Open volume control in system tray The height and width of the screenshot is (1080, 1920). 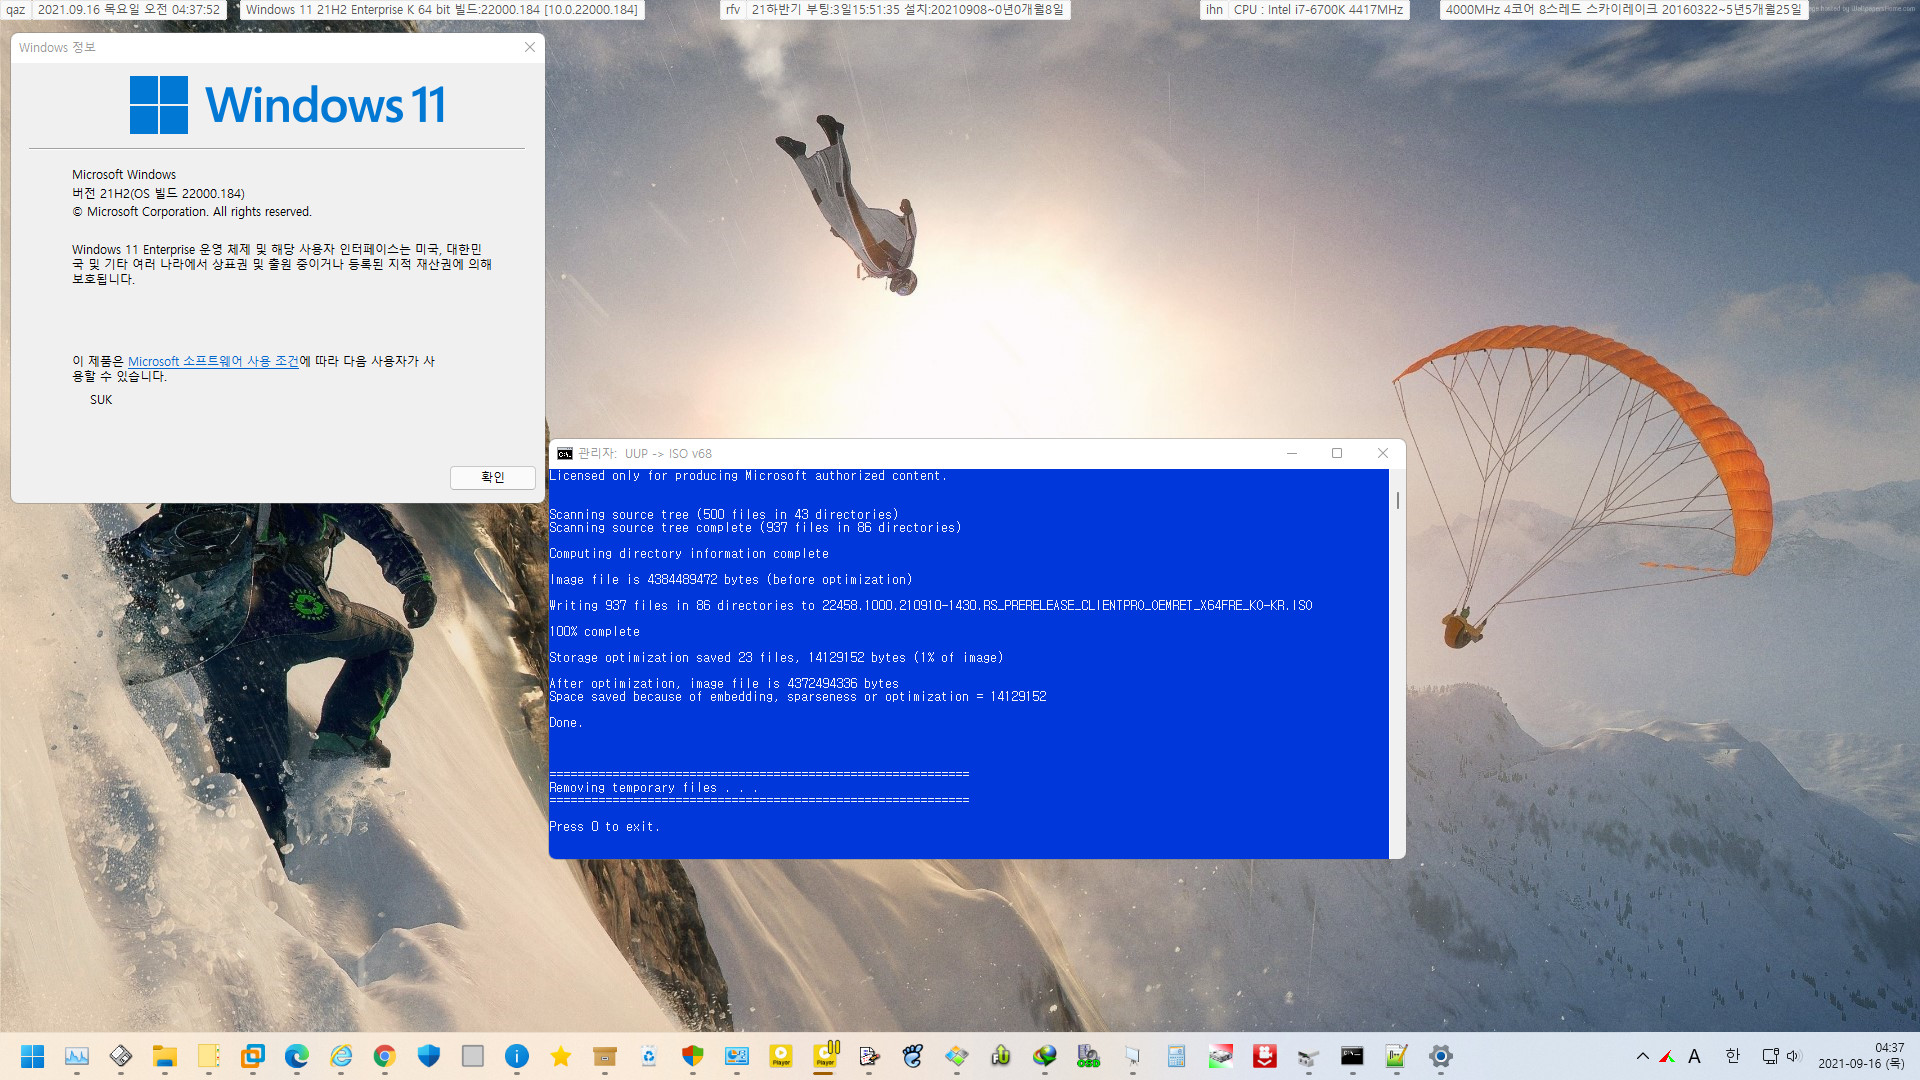[1793, 1056]
